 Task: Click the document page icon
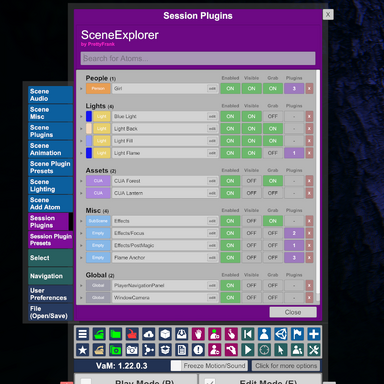click(x=182, y=350)
